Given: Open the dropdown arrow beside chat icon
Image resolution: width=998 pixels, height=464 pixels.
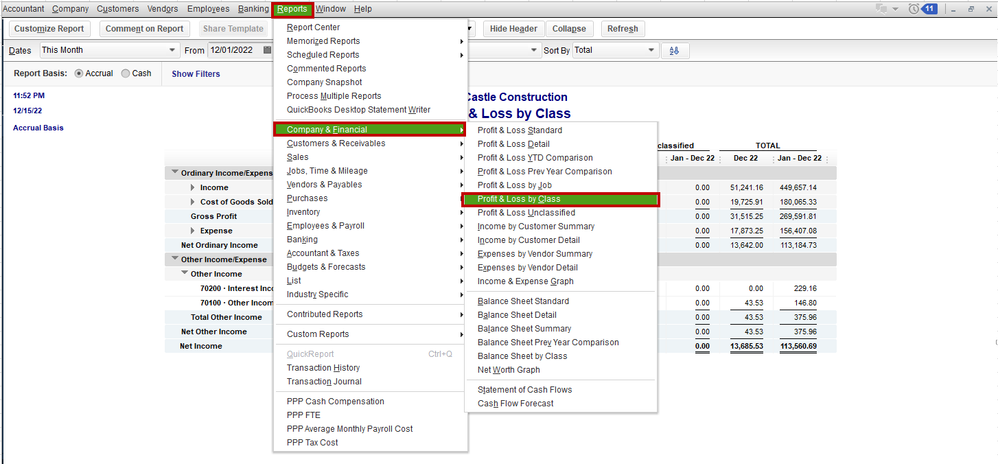Looking at the screenshot, I should click(896, 10).
